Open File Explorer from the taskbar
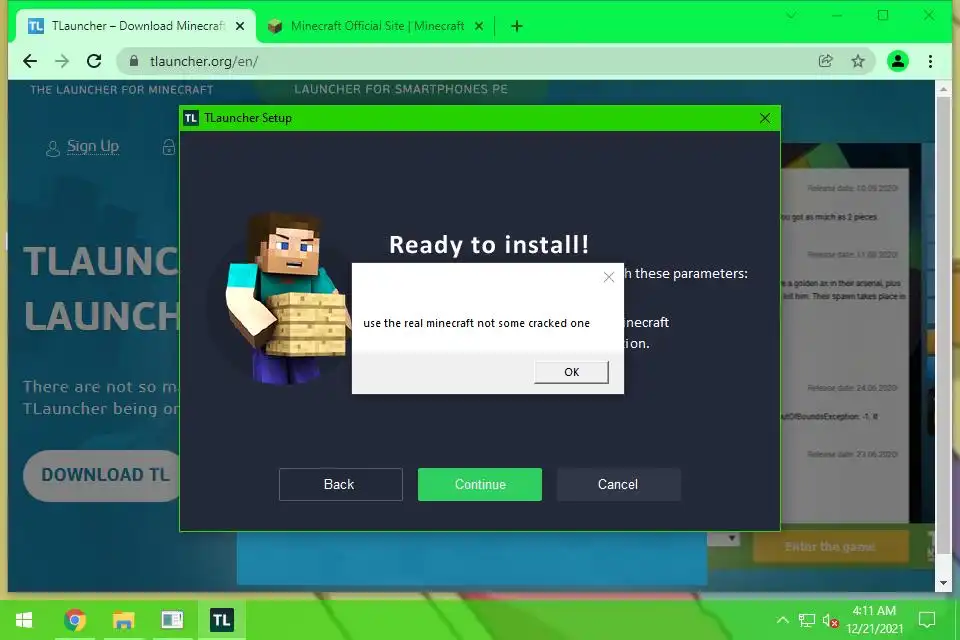Image resolution: width=960 pixels, height=640 pixels. (124, 620)
